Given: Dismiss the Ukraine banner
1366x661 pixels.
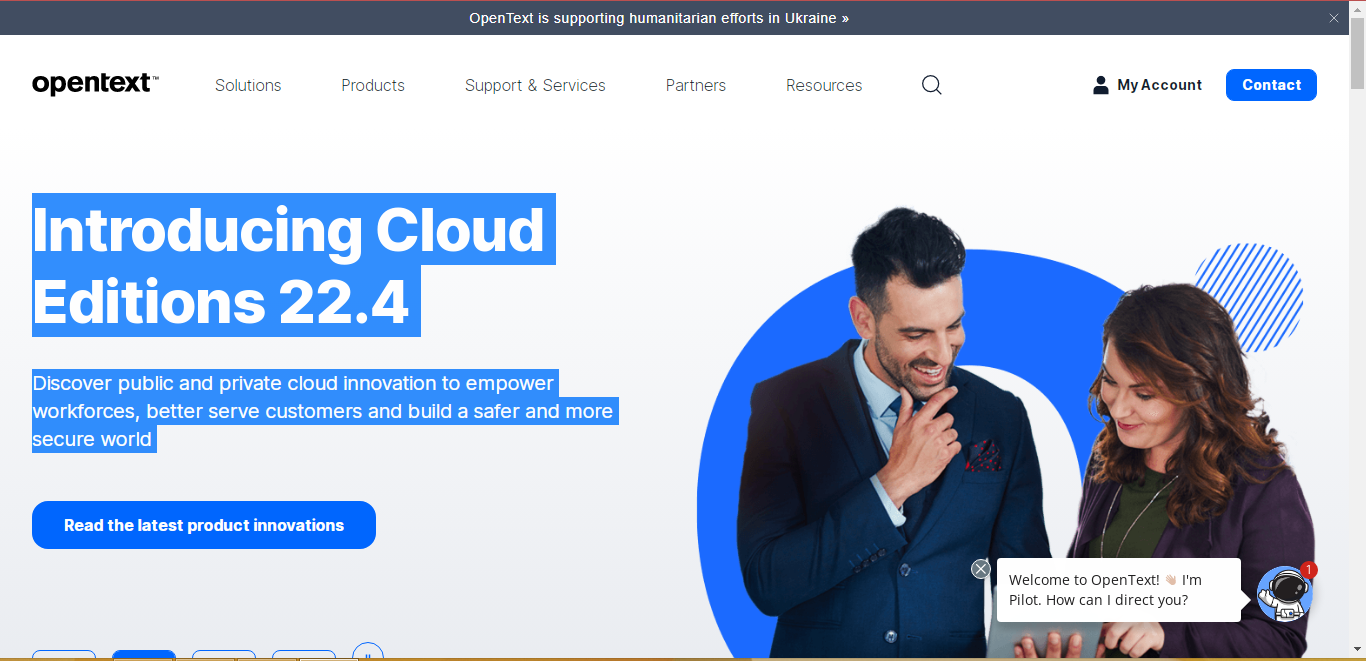Looking at the screenshot, I should 1334,18.
